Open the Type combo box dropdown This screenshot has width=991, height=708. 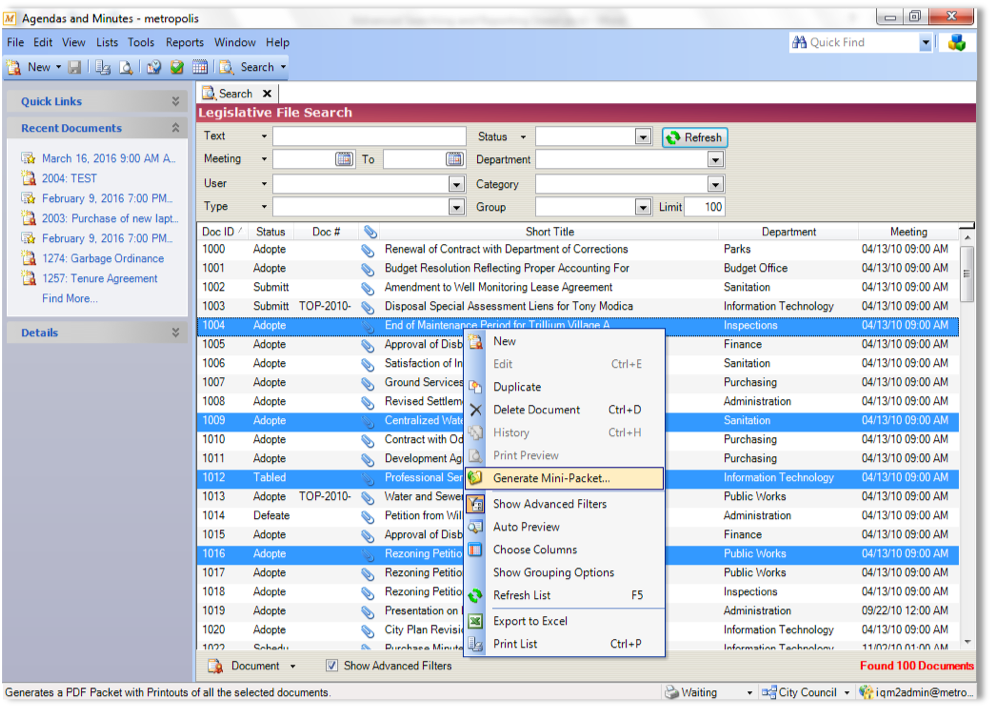tap(457, 207)
